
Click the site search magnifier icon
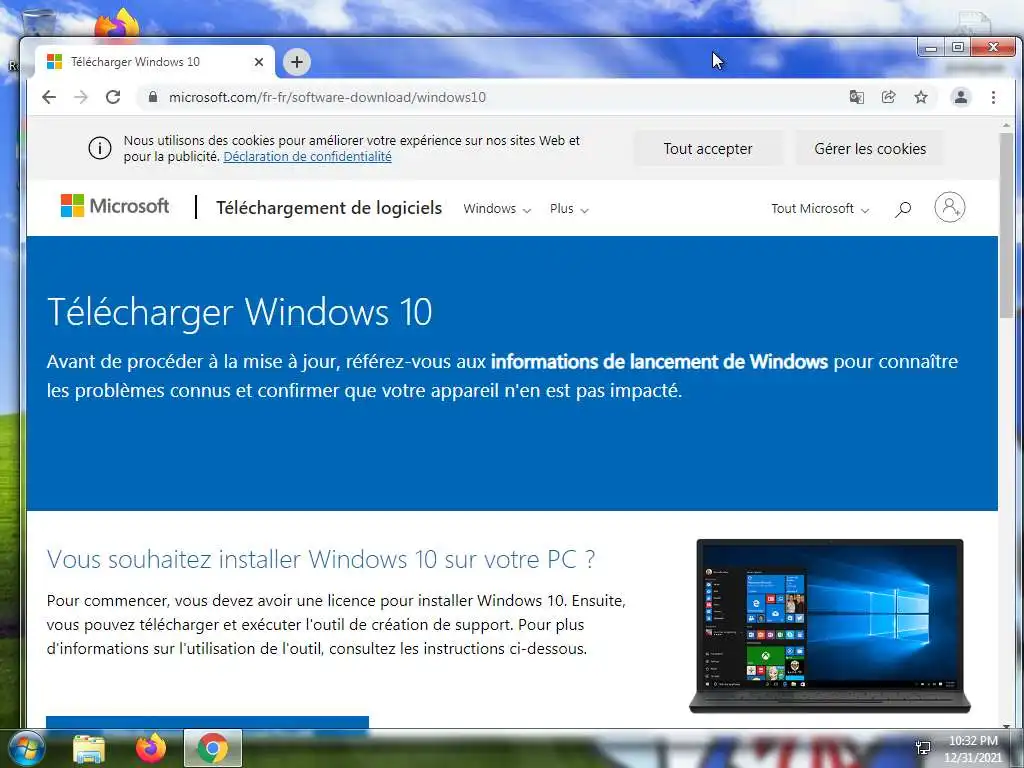point(903,209)
